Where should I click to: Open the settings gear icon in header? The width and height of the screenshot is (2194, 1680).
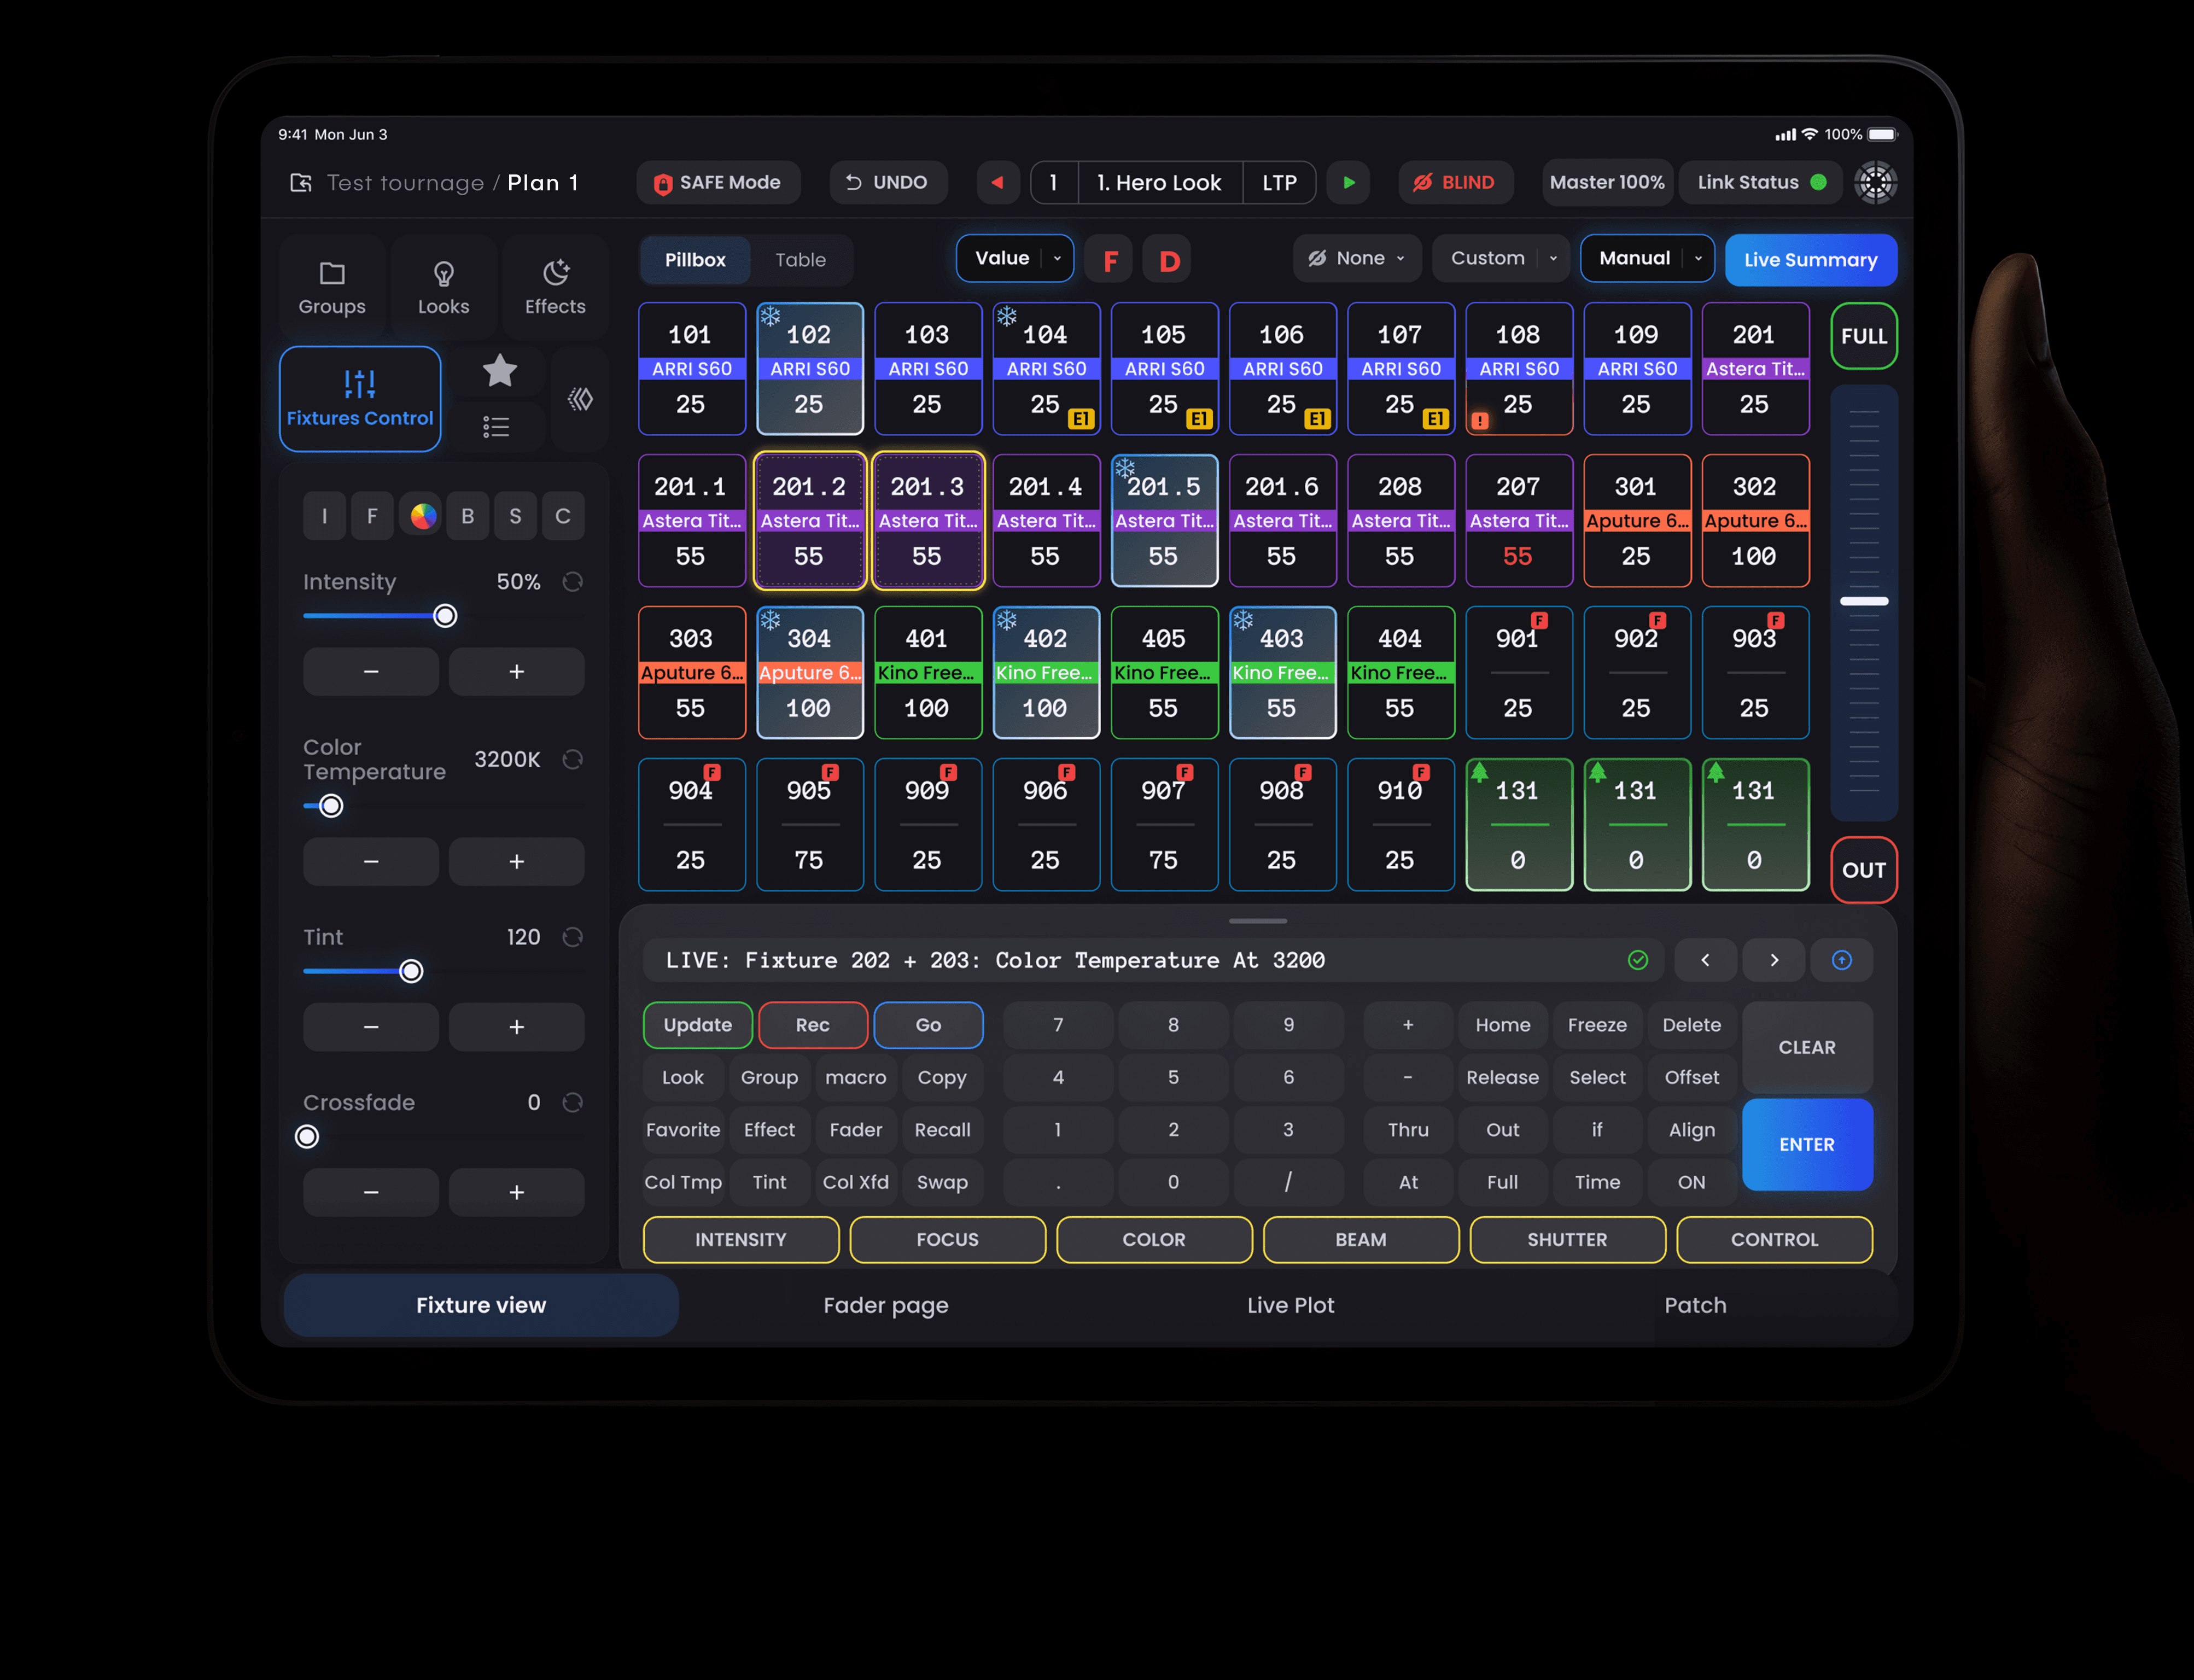tap(1875, 183)
